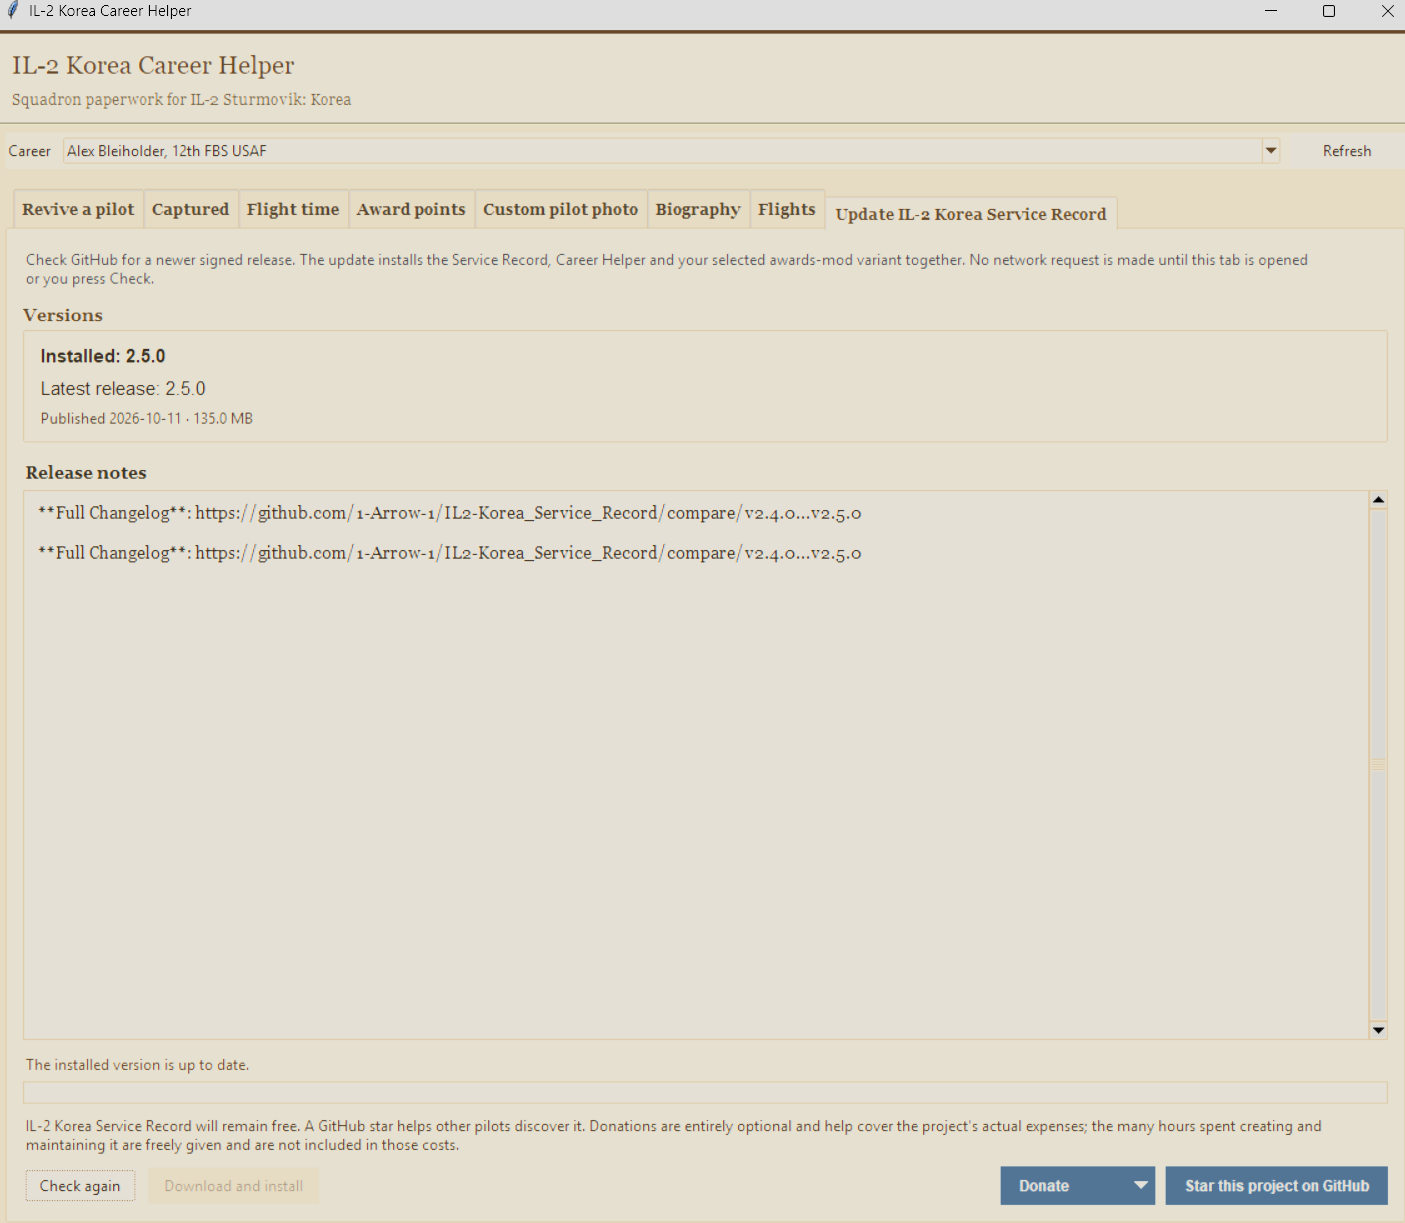Click the 'IL-2 Korea Career Helper' page heading
The width and height of the screenshot is (1405, 1223).
(x=153, y=66)
